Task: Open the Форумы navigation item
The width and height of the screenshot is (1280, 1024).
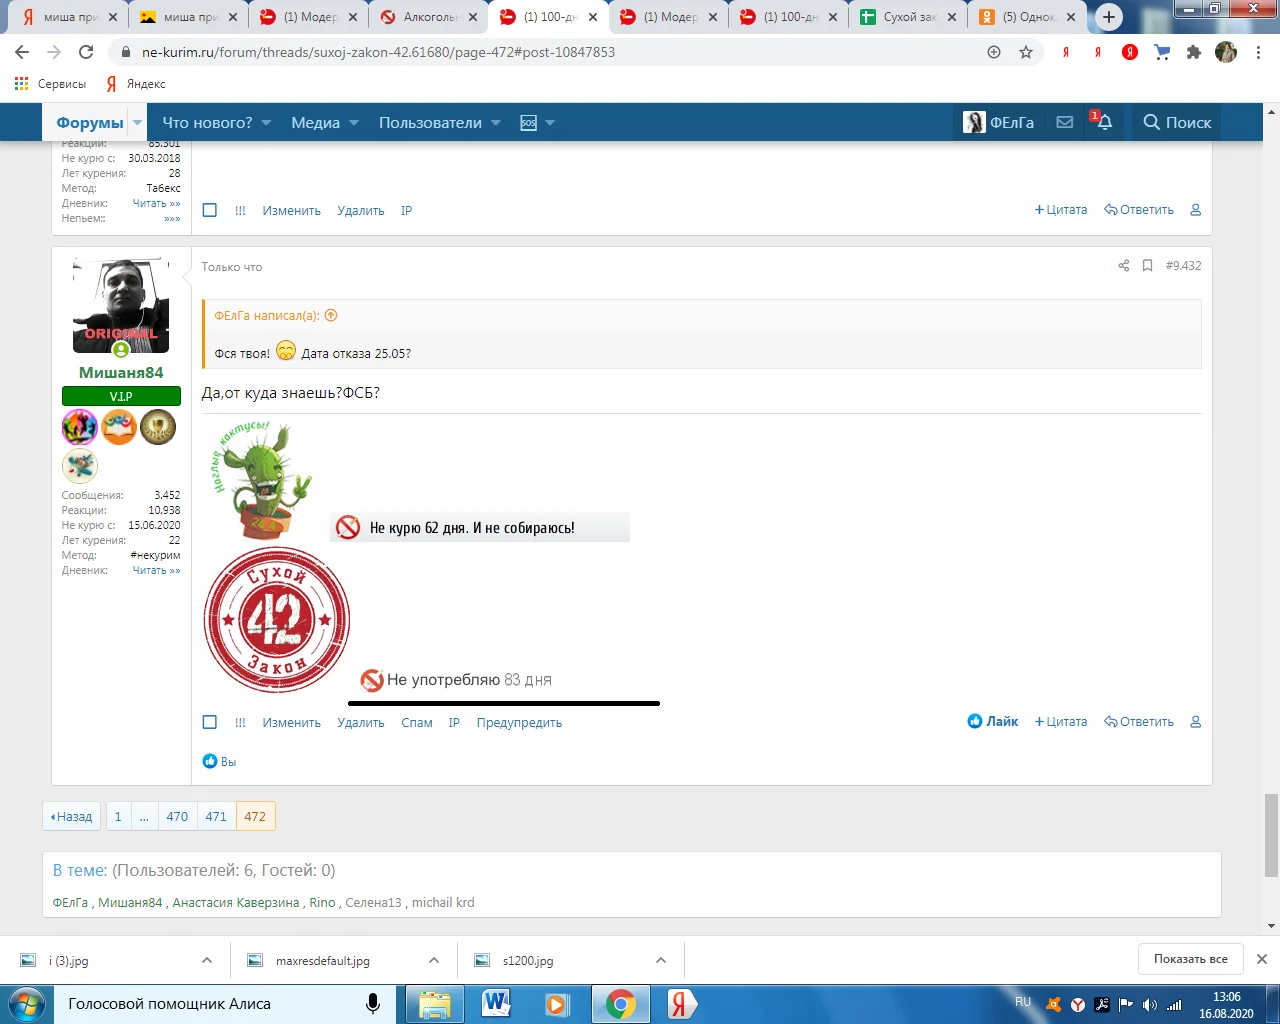Action: point(90,123)
